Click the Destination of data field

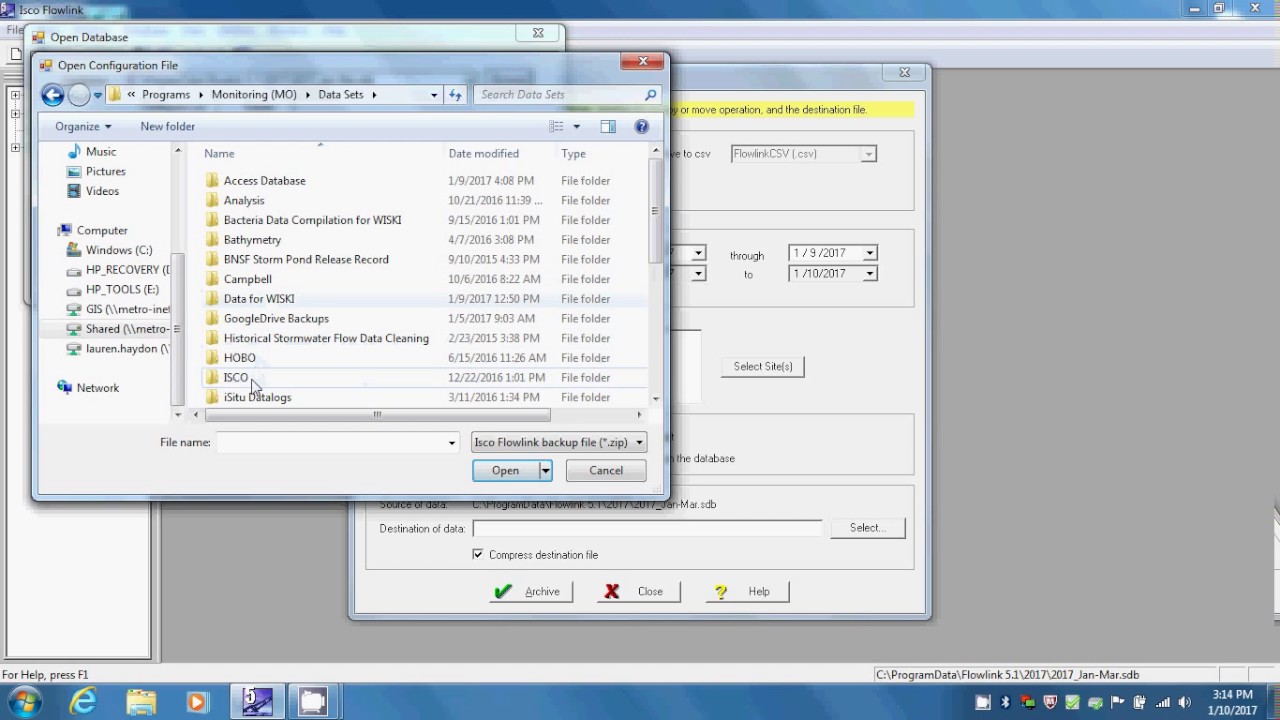(x=647, y=529)
